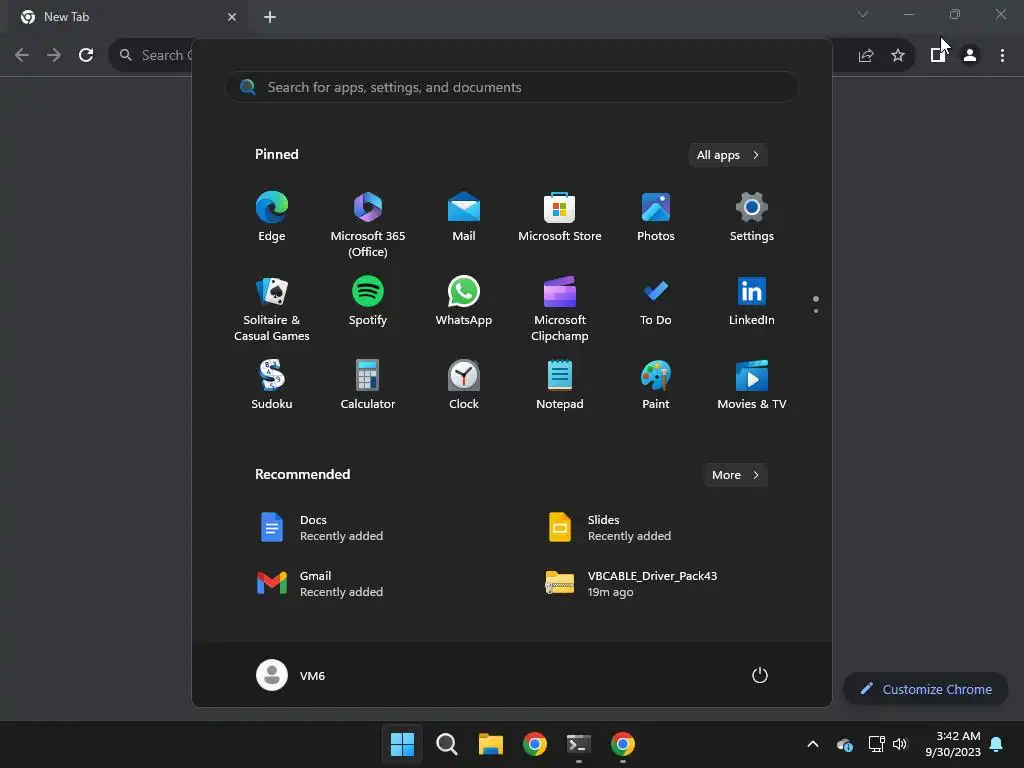This screenshot has width=1024, height=768.
Task: Open the volume control in the system tray
Action: 901,744
